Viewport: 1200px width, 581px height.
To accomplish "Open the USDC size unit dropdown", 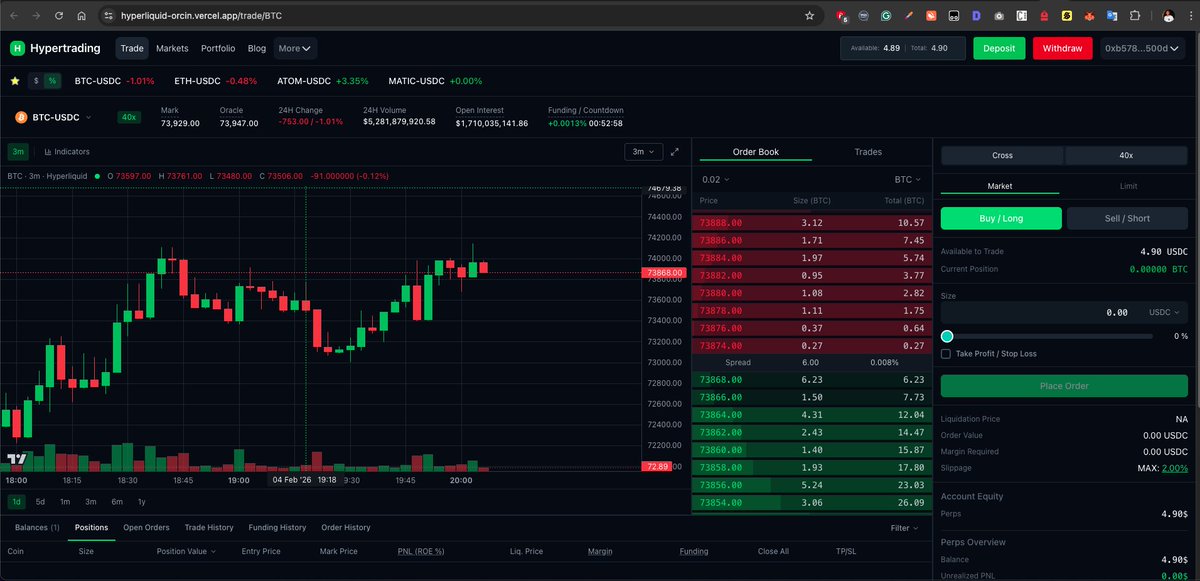I will tap(1164, 313).
